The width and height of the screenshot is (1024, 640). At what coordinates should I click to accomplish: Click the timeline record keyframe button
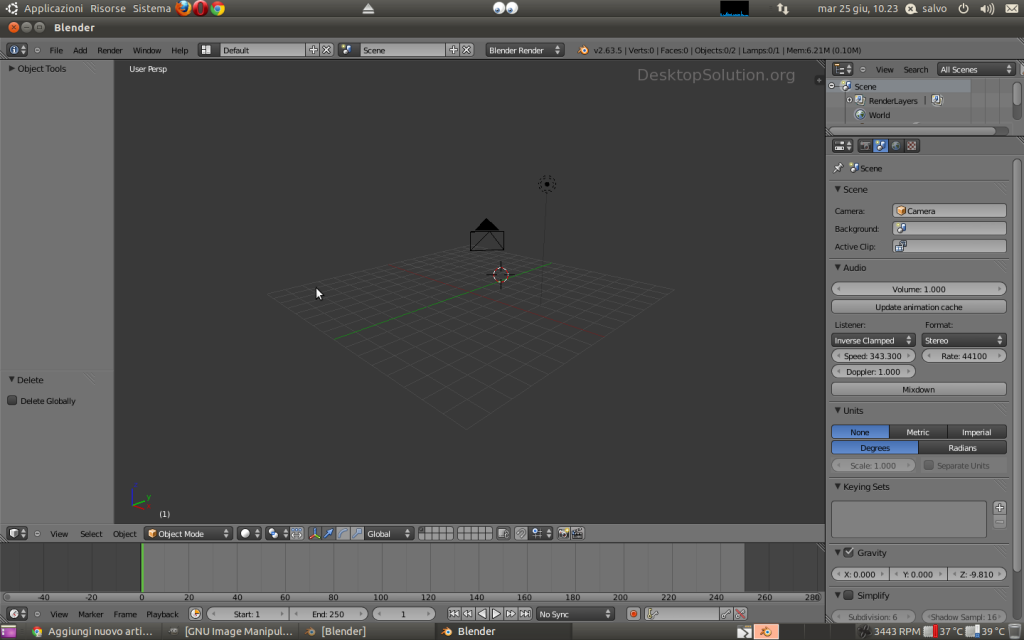(x=633, y=614)
